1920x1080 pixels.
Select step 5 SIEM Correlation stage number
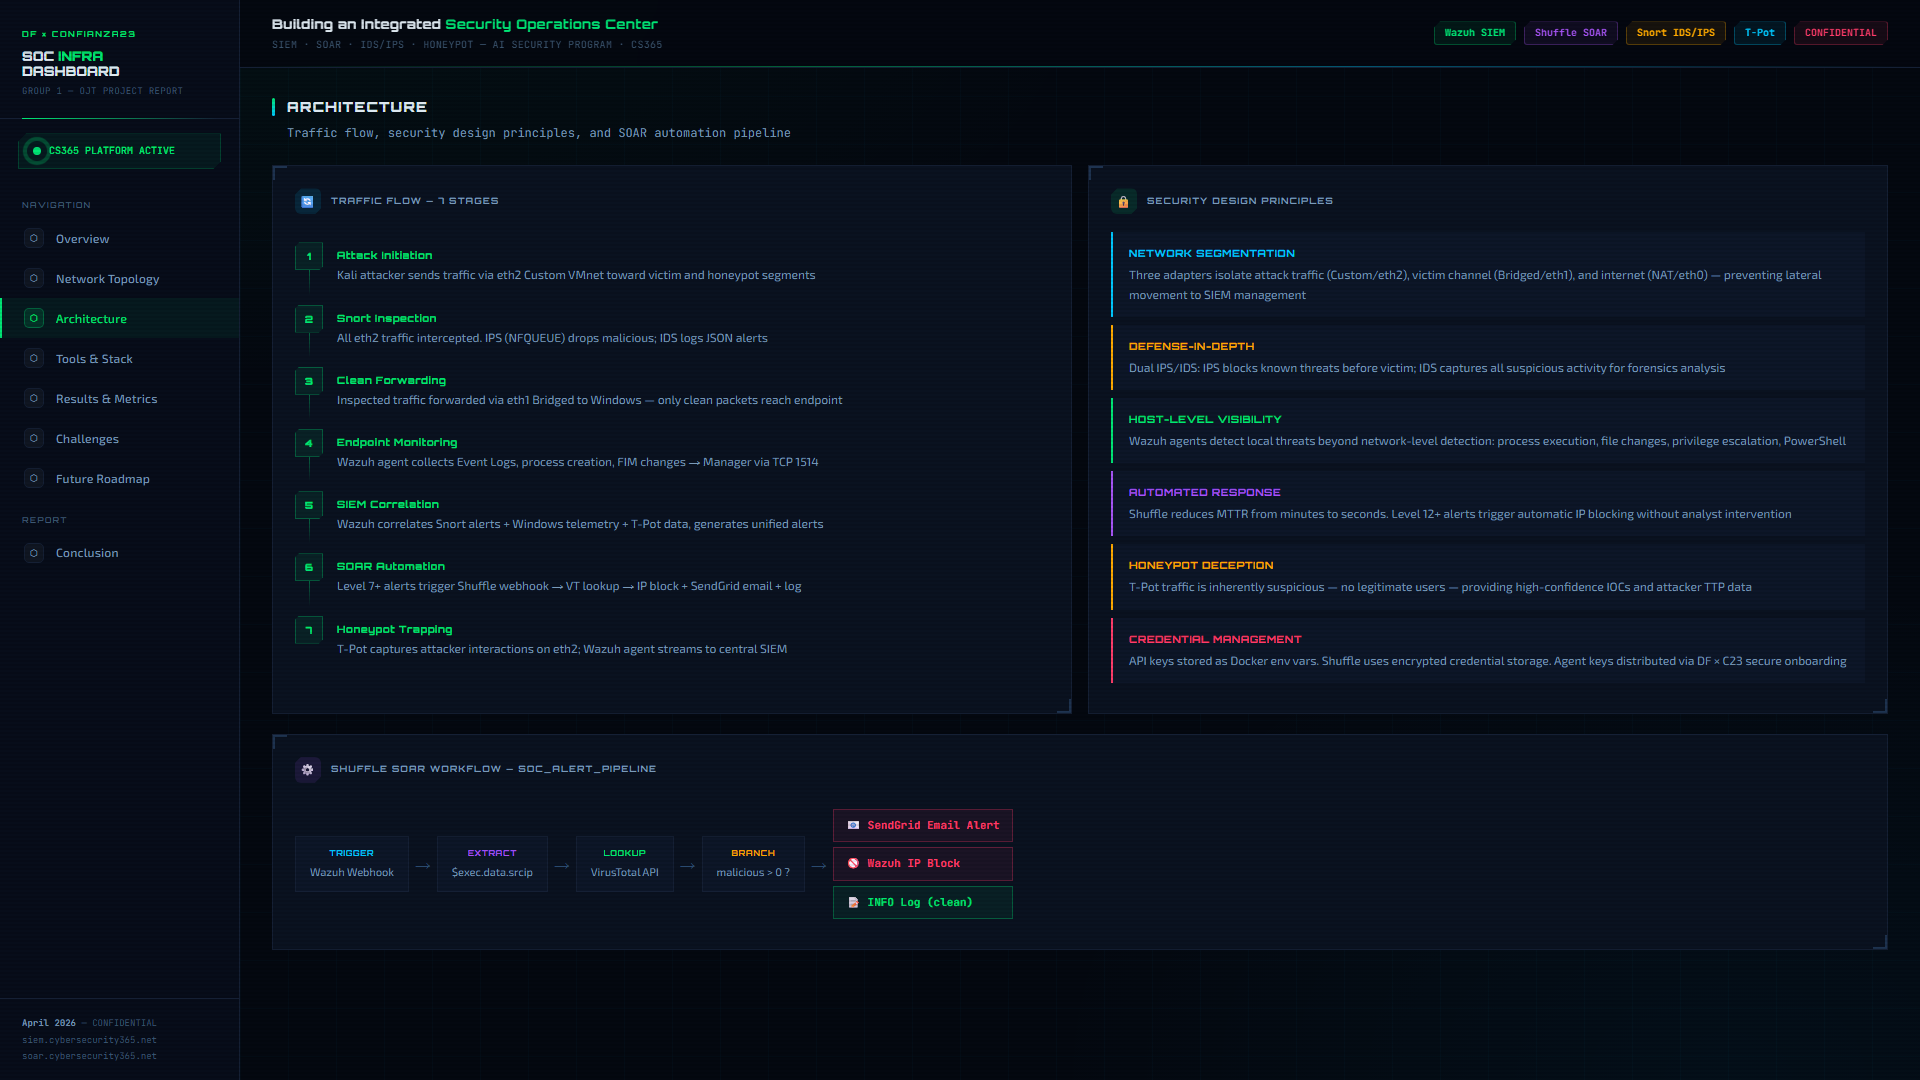[309, 506]
